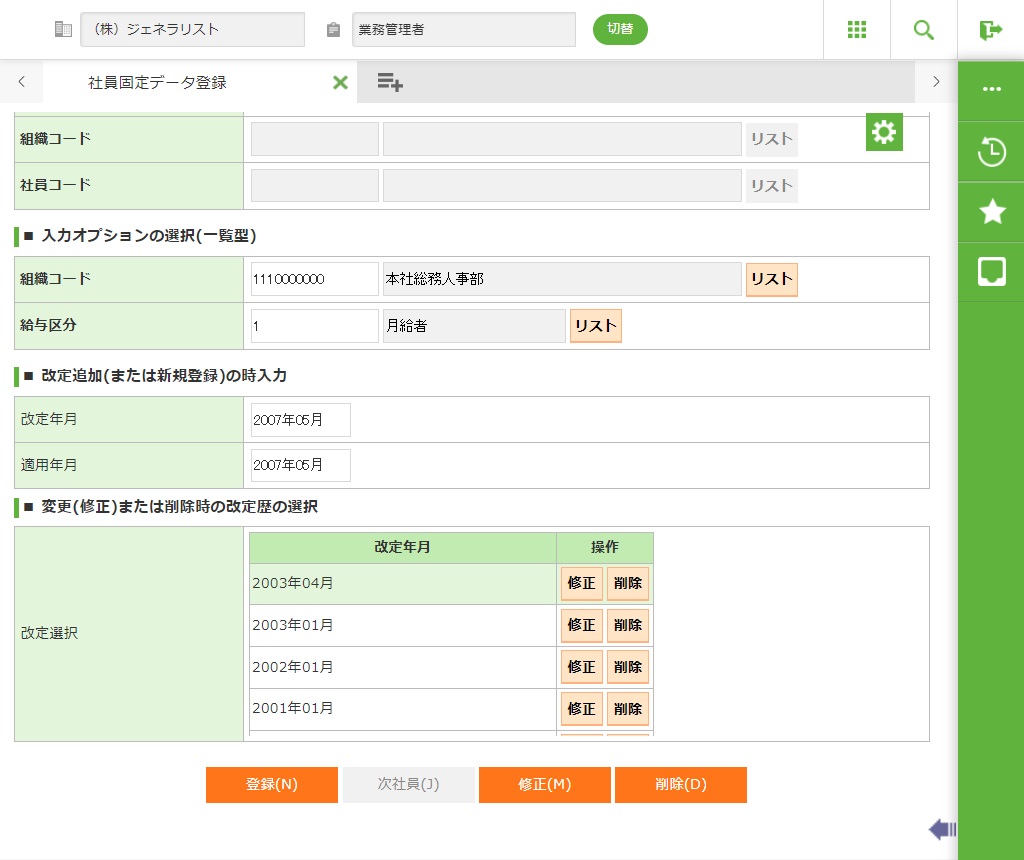This screenshot has width=1024, height=860.
Task: Open the green gear settings icon
Action: pos(884,132)
